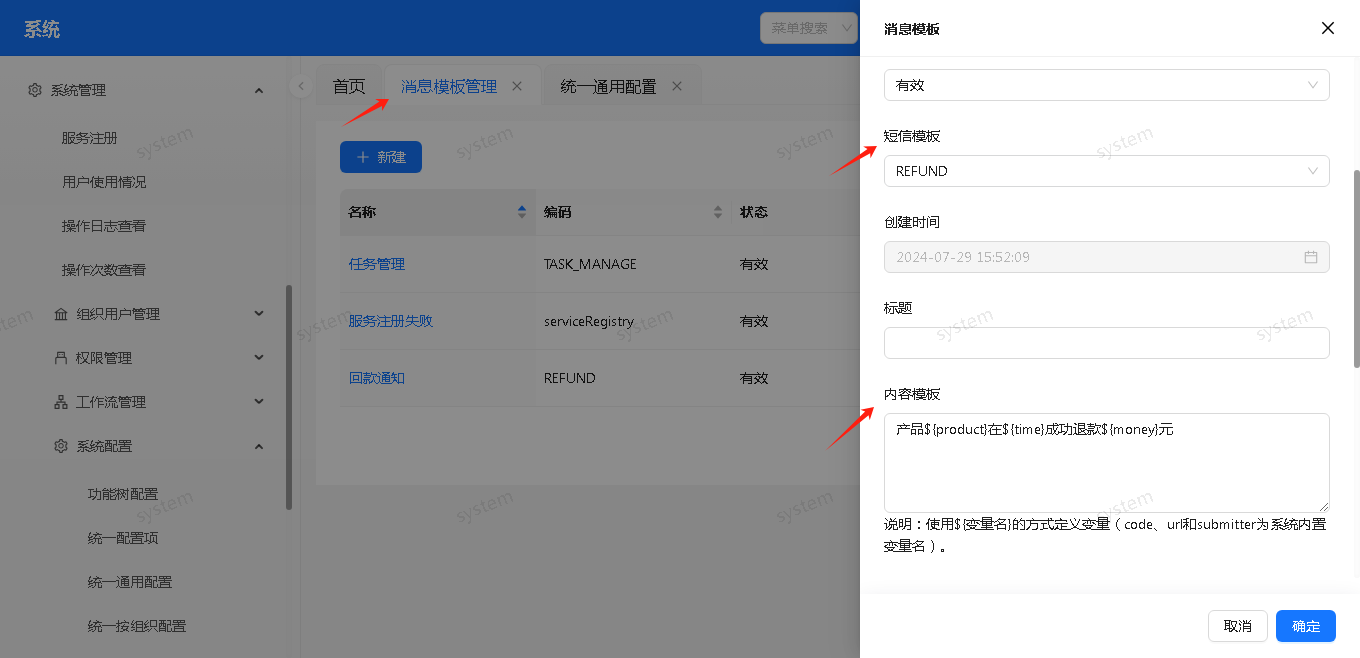Open the 回款通知 template link

pos(376,378)
